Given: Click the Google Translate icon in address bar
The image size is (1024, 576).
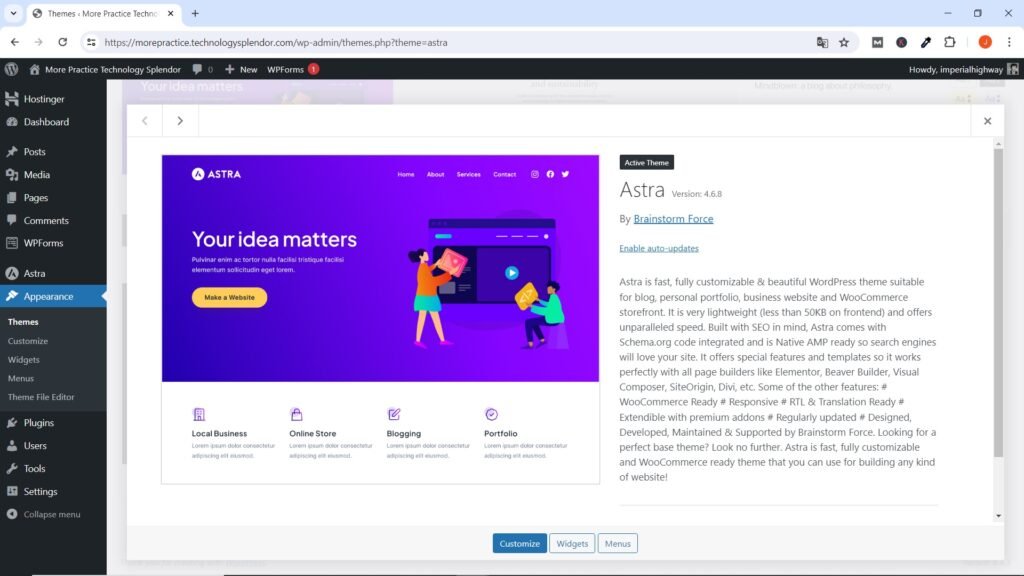Looking at the screenshot, I should pos(823,42).
